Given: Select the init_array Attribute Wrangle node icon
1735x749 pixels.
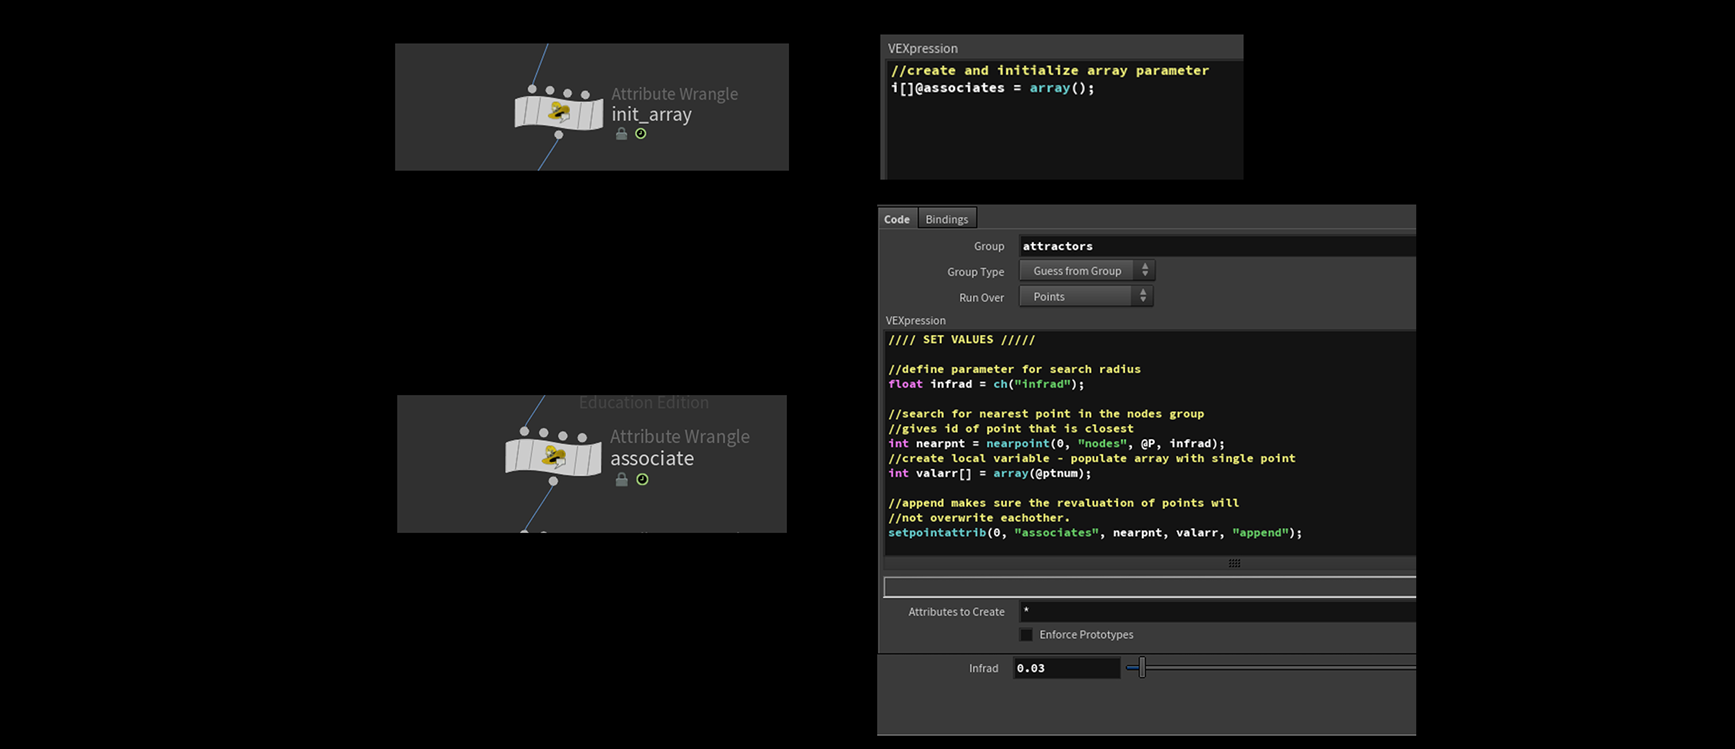Looking at the screenshot, I should [558, 110].
